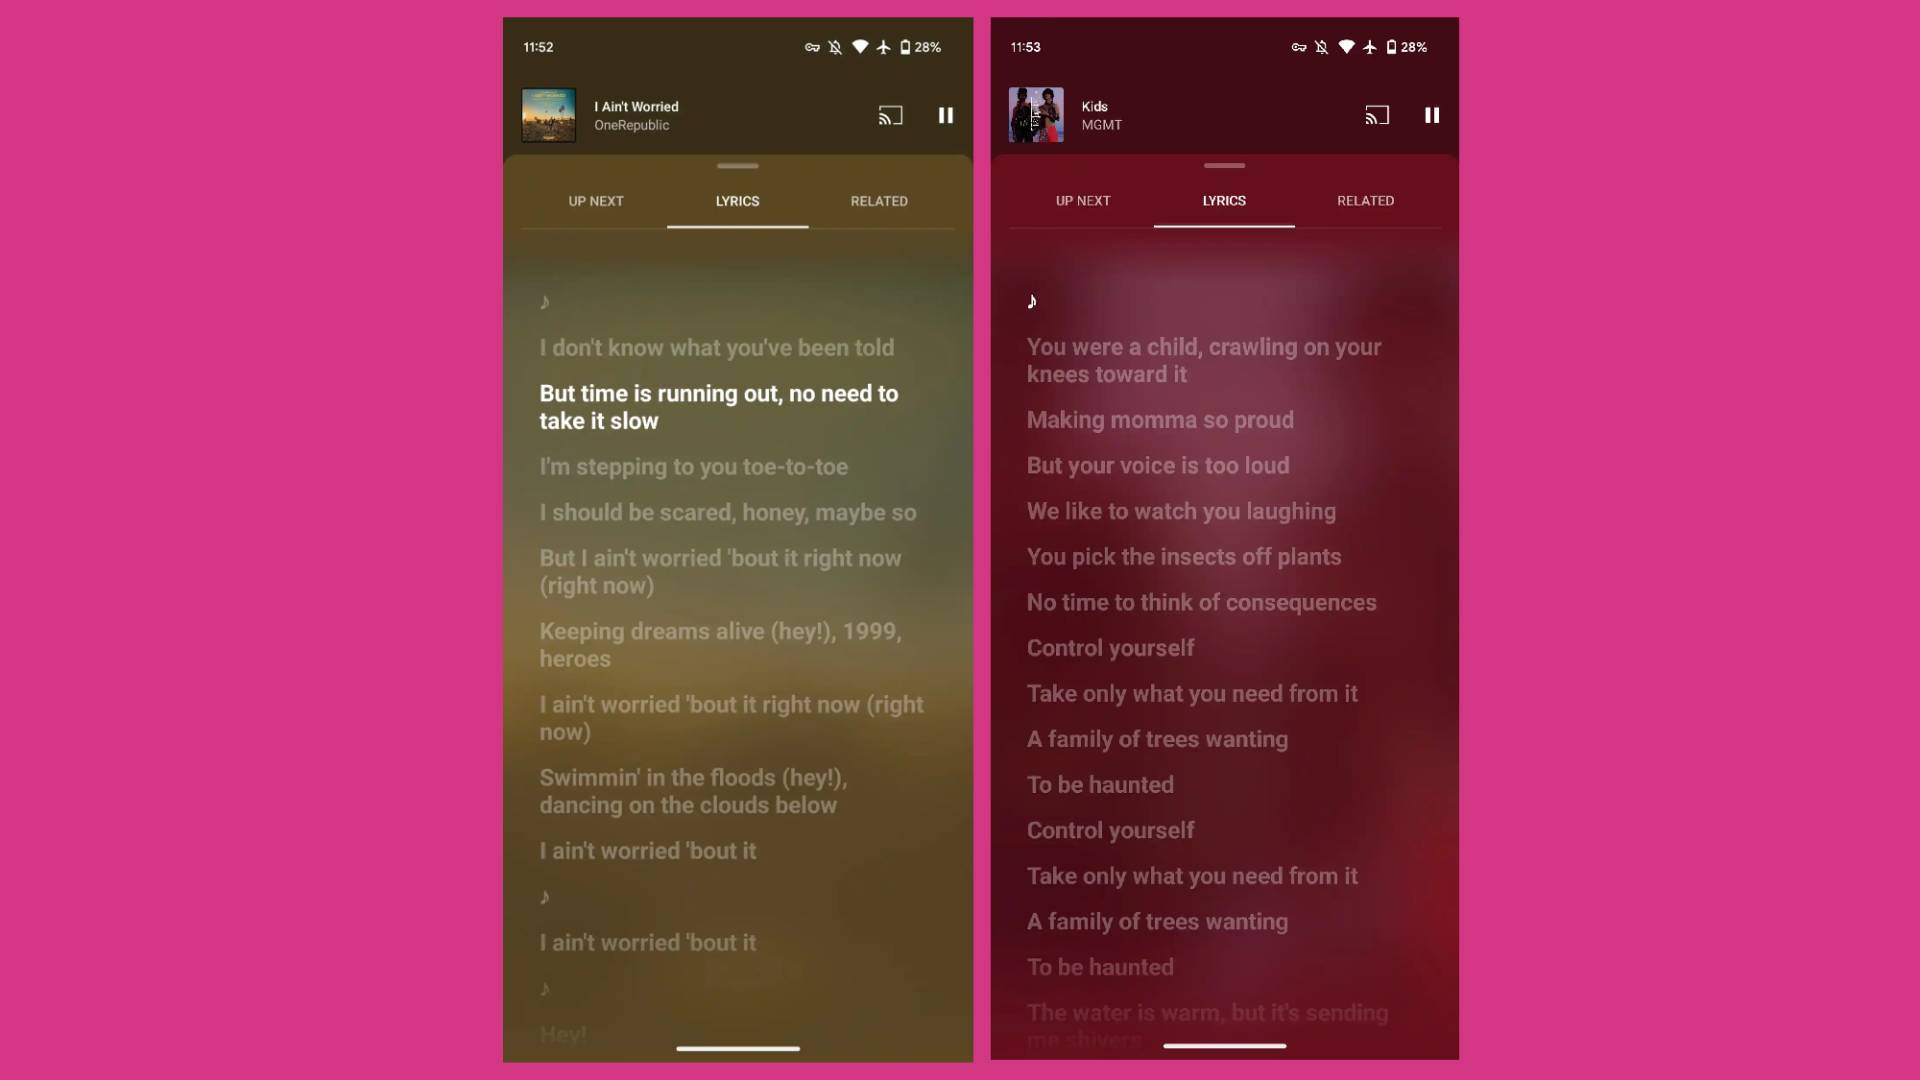Select RELATED tab on right screen
This screenshot has width=1920, height=1080.
click(x=1365, y=200)
